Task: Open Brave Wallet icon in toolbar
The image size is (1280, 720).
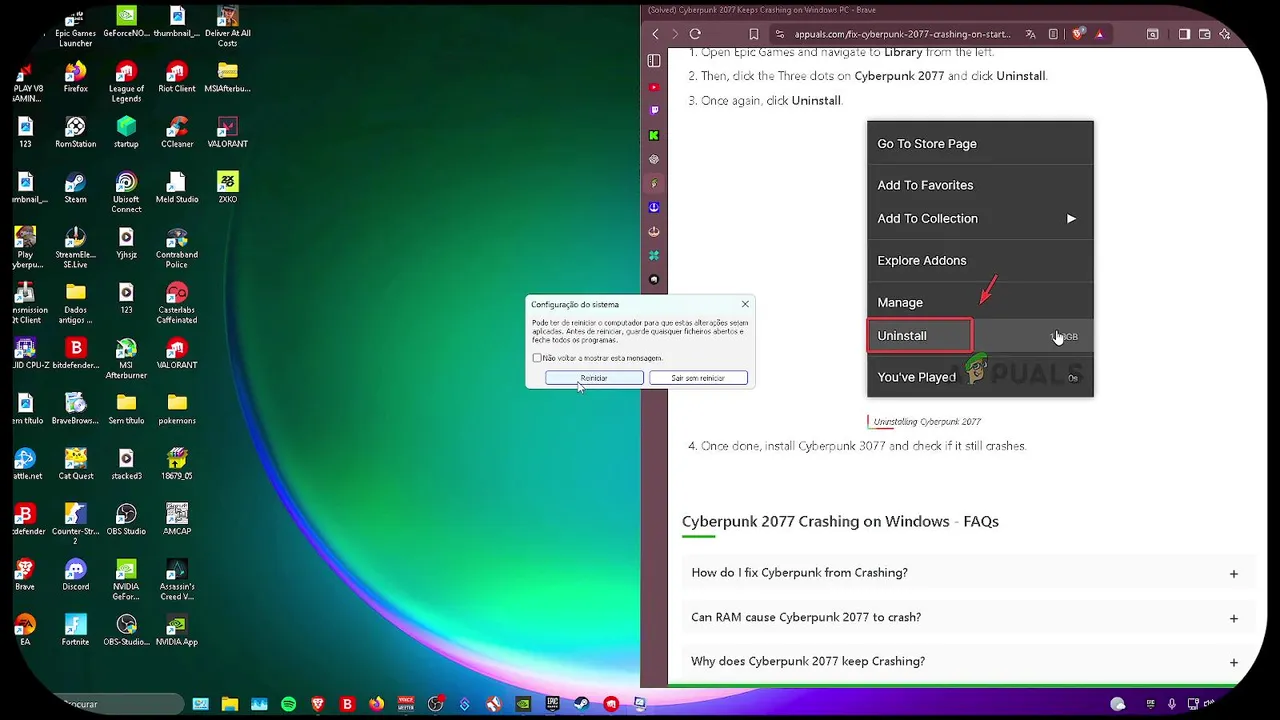Action: coord(1205,34)
